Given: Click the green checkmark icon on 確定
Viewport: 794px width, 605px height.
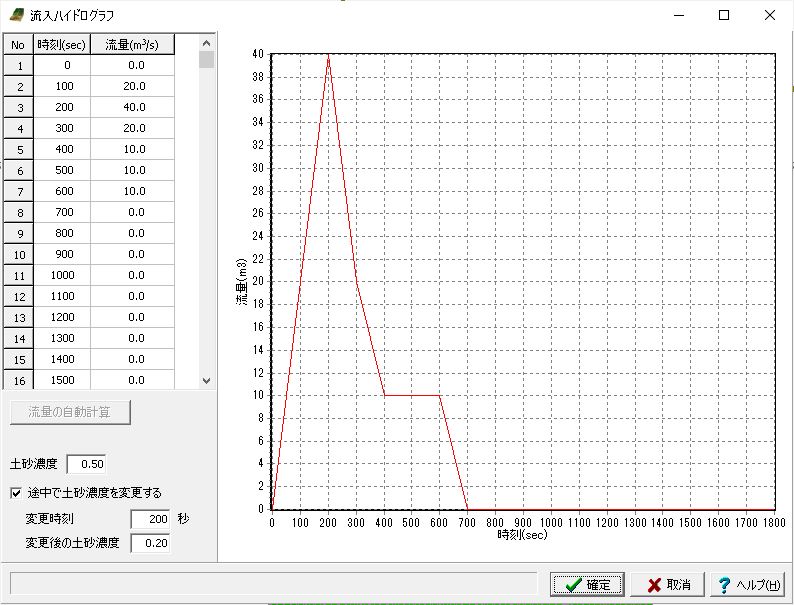Looking at the screenshot, I should [573, 585].
